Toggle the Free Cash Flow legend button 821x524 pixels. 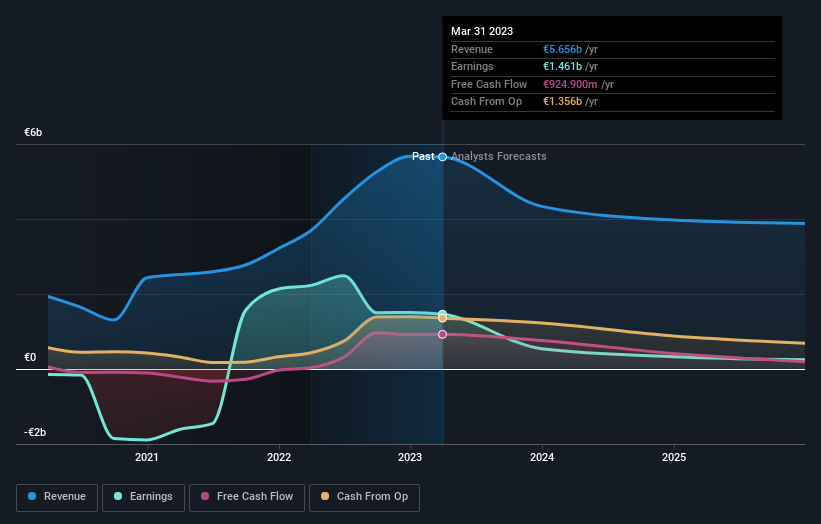click(x=247, y=497)
